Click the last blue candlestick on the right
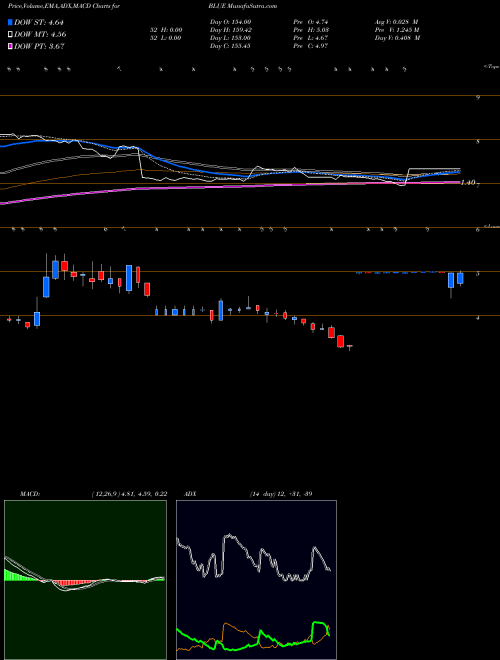Viewport: 500px width, 660px height. pyautogui.click(x=460, y=278)
